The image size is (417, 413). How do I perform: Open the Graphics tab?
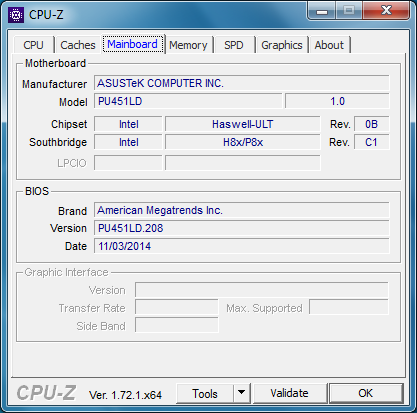click(x=282, y=45)
